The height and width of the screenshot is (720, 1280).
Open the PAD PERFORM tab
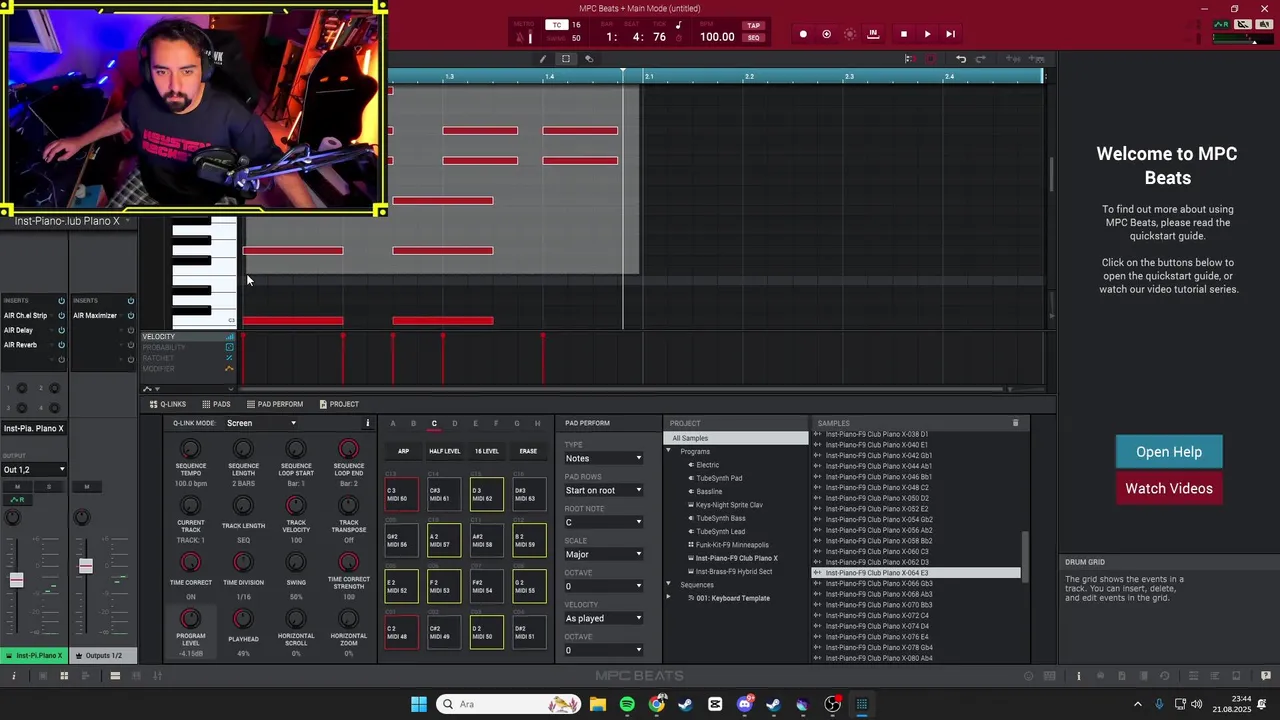[275, 404]
